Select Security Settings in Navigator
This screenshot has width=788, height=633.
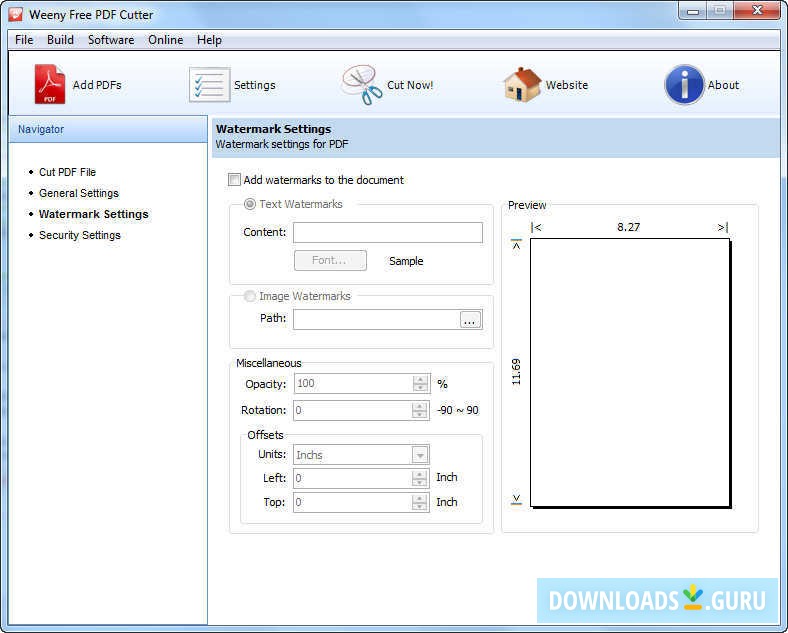click(x=80, y=235)
